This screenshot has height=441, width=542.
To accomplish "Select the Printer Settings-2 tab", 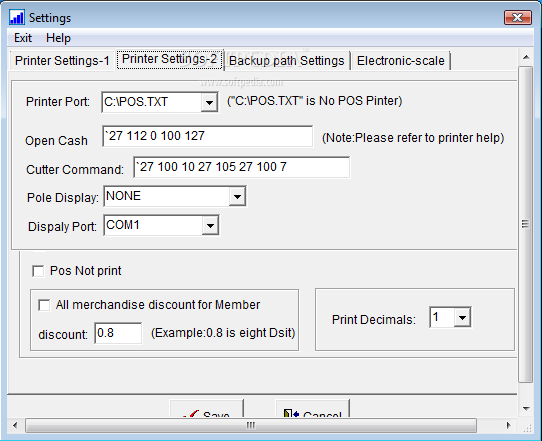I will pyautogui.click(x=169, y=59).
